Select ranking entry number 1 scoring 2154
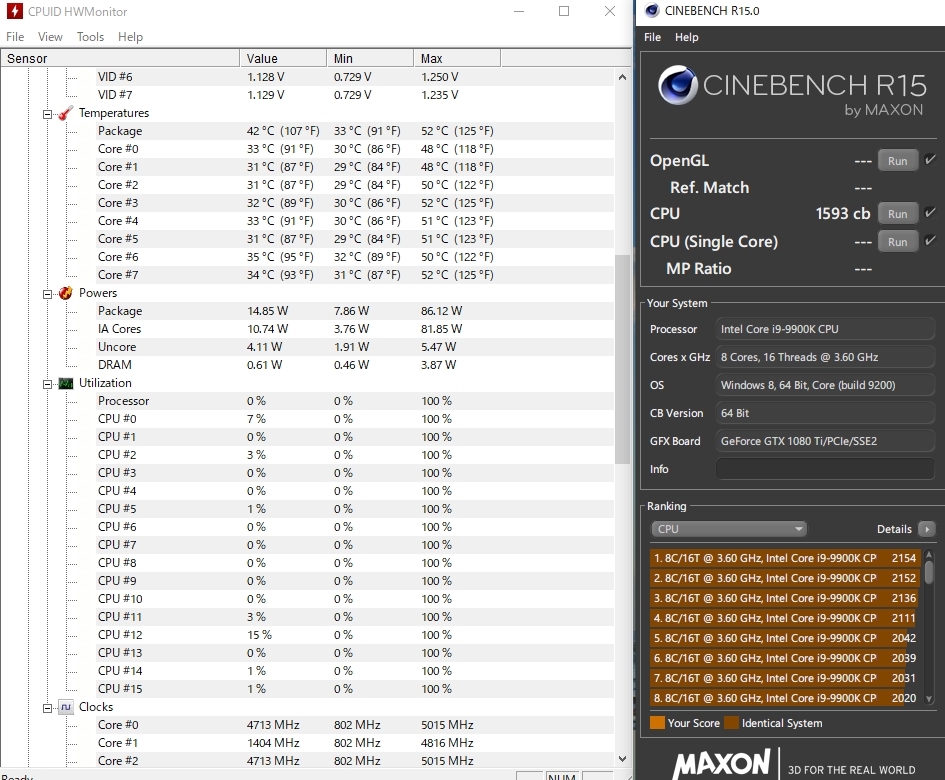This screenshot has height=780, width=945. click(x=786, y=558)
